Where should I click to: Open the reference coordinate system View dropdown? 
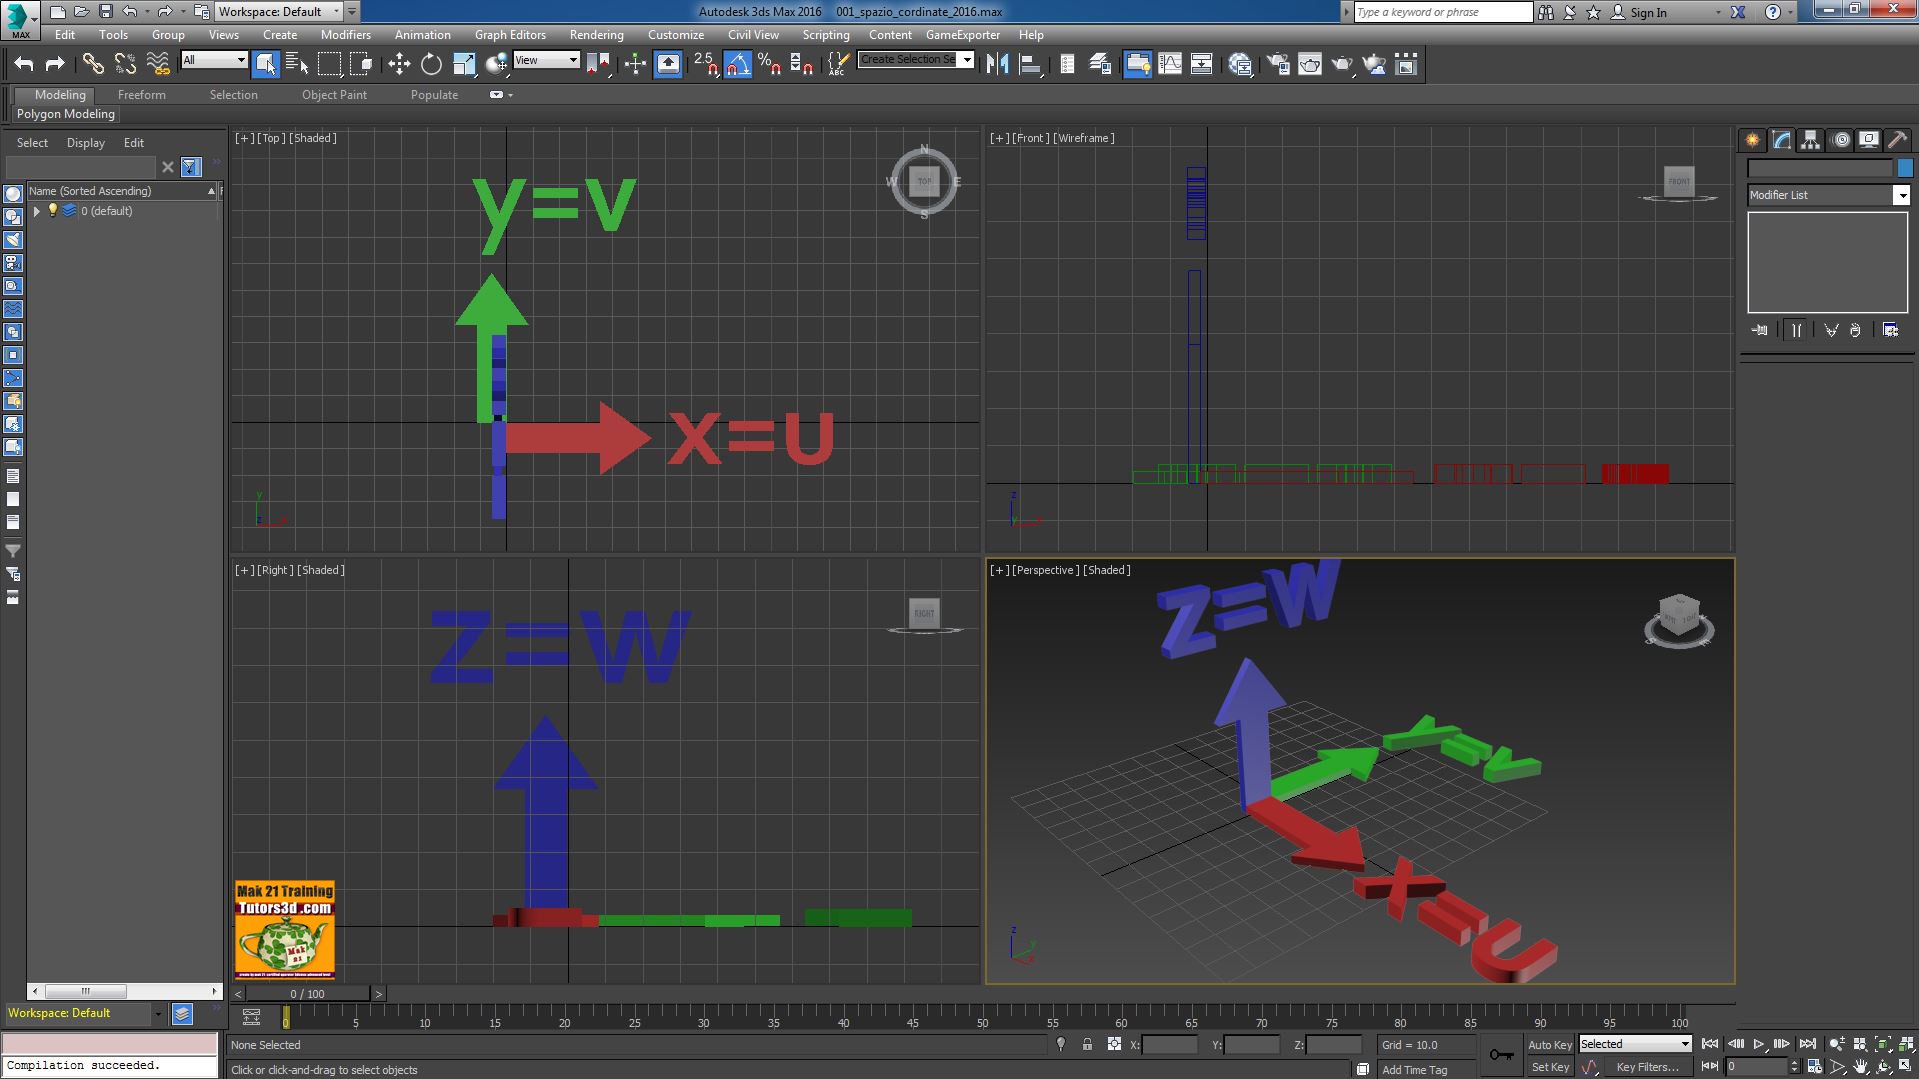[546, 60]
